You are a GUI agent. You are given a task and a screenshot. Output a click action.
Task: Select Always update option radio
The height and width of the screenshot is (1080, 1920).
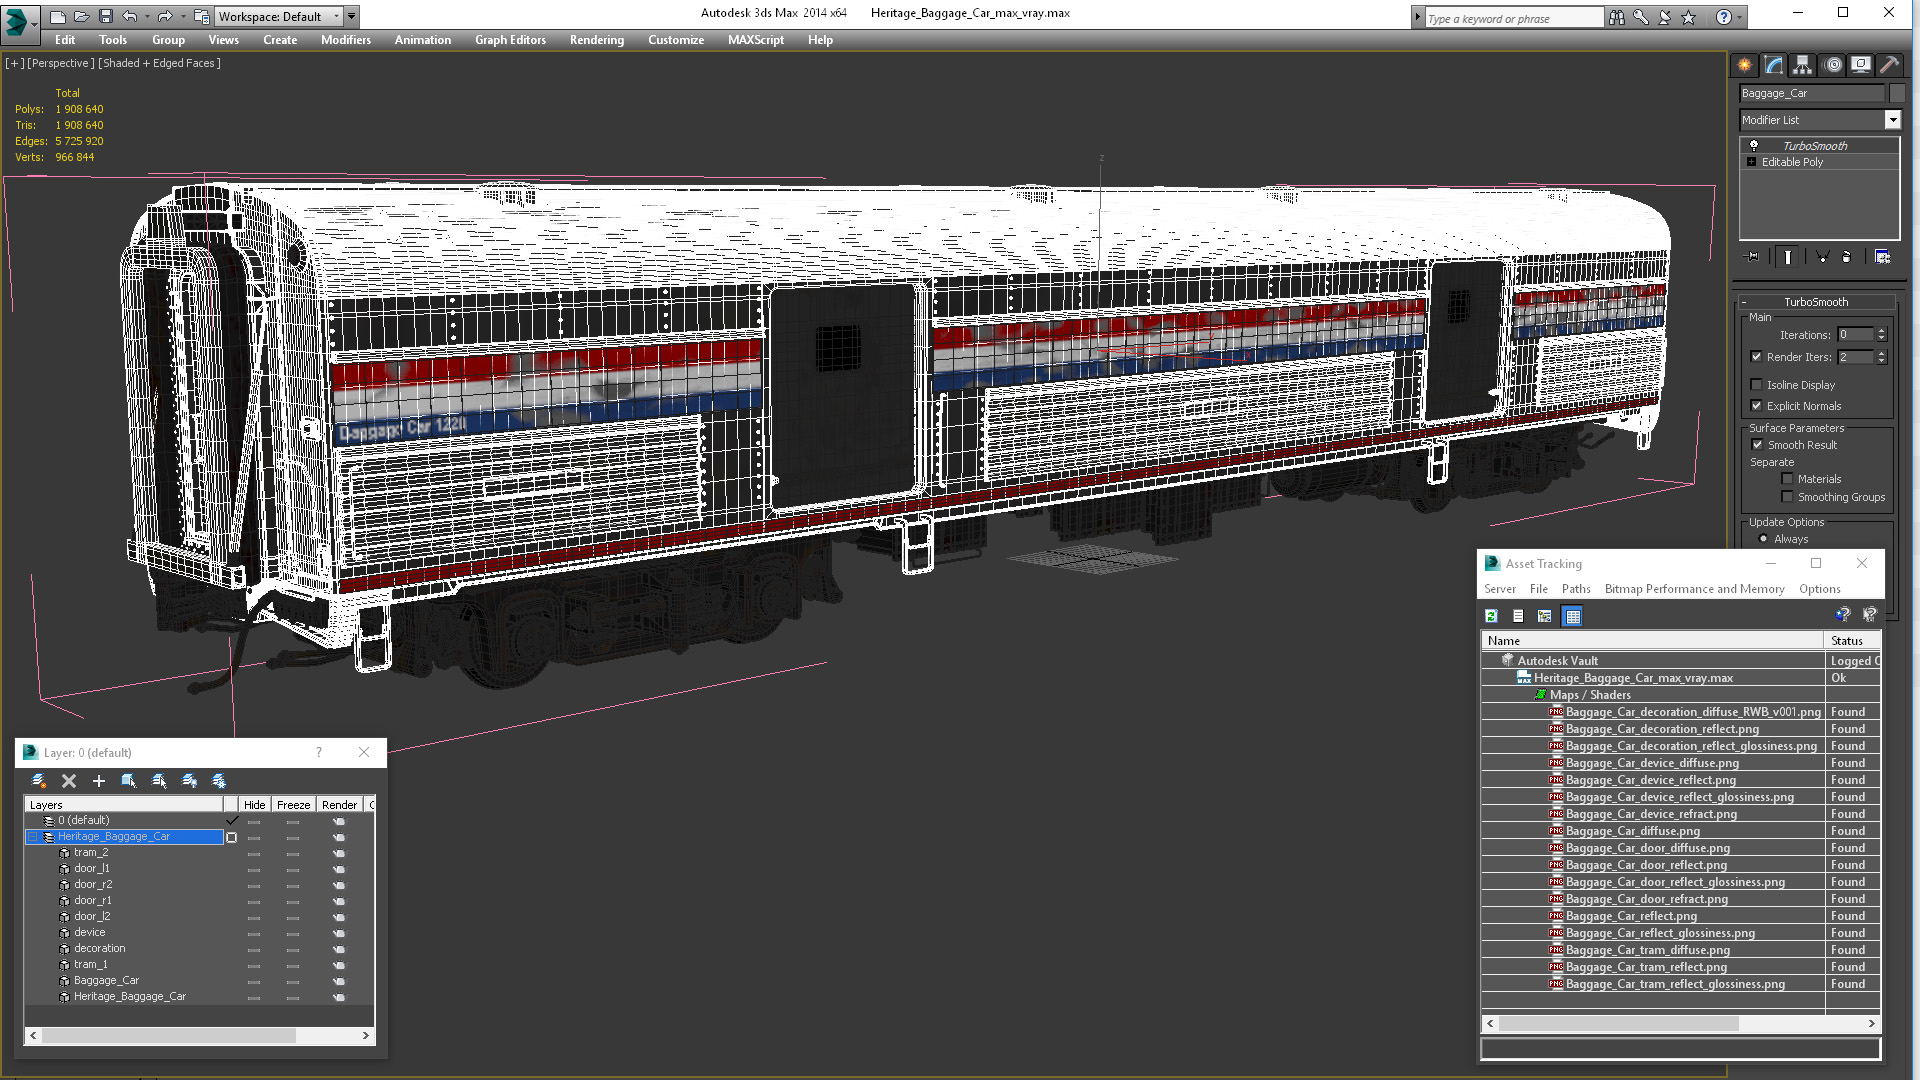pos(1764,539)
